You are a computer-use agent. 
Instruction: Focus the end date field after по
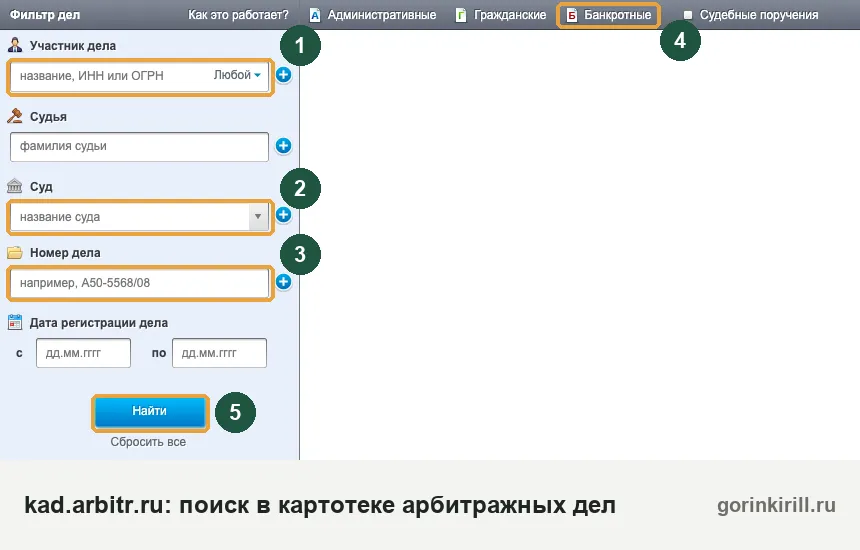pyautogui.click(x=219, y=353)
